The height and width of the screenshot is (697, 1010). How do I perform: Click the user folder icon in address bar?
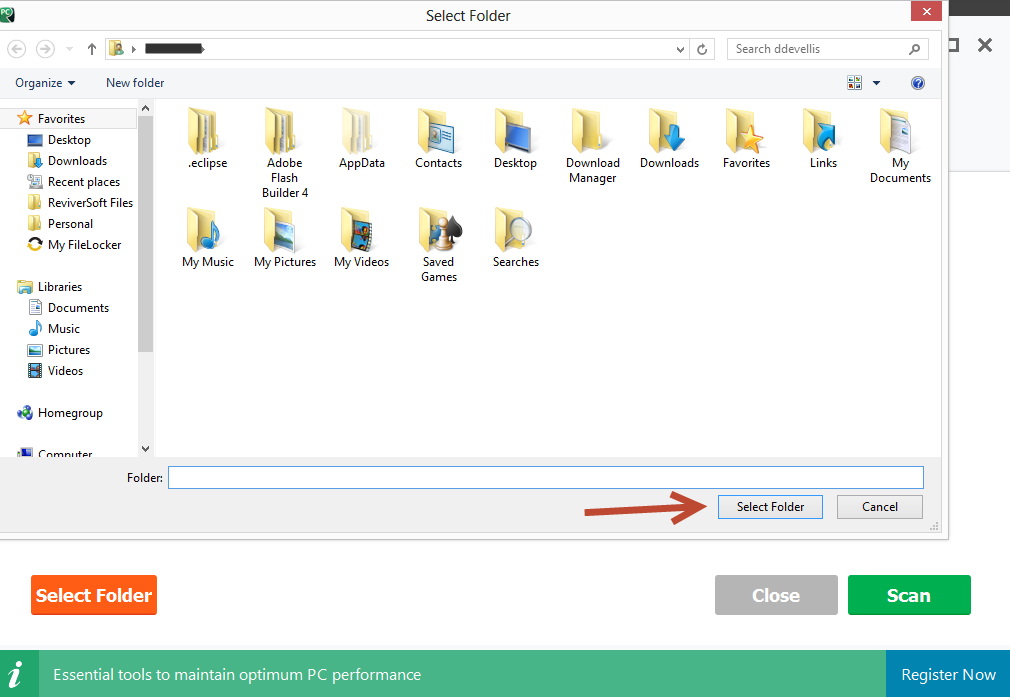[117, 48]
